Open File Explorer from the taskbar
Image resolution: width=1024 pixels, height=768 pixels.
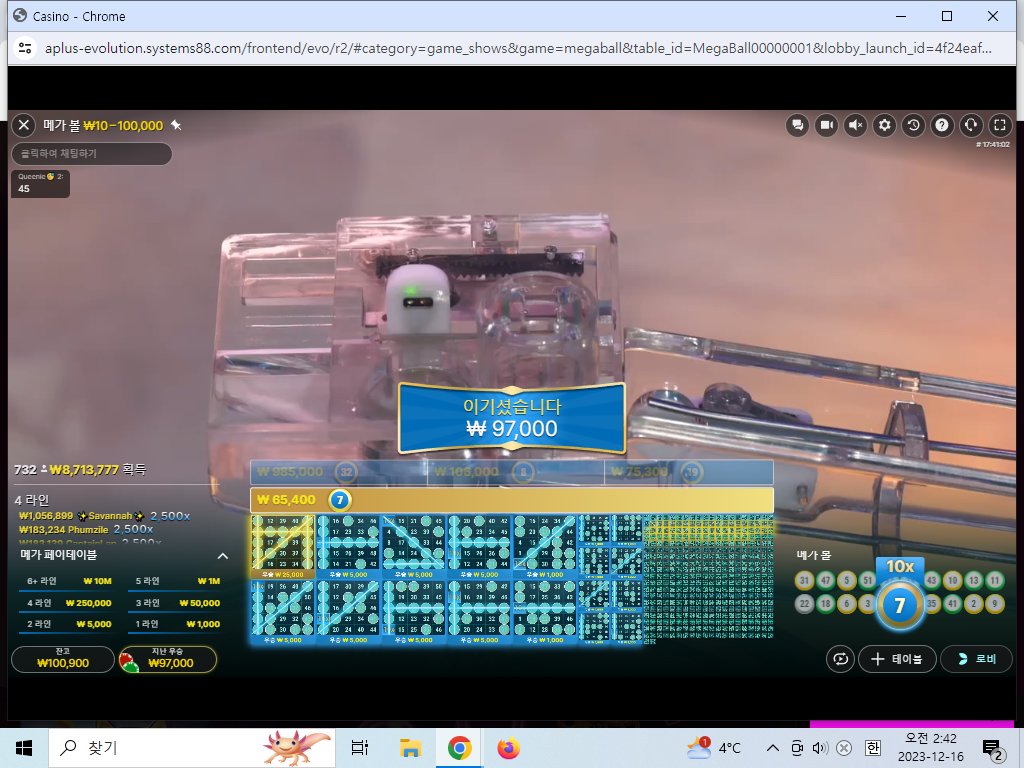409,748
